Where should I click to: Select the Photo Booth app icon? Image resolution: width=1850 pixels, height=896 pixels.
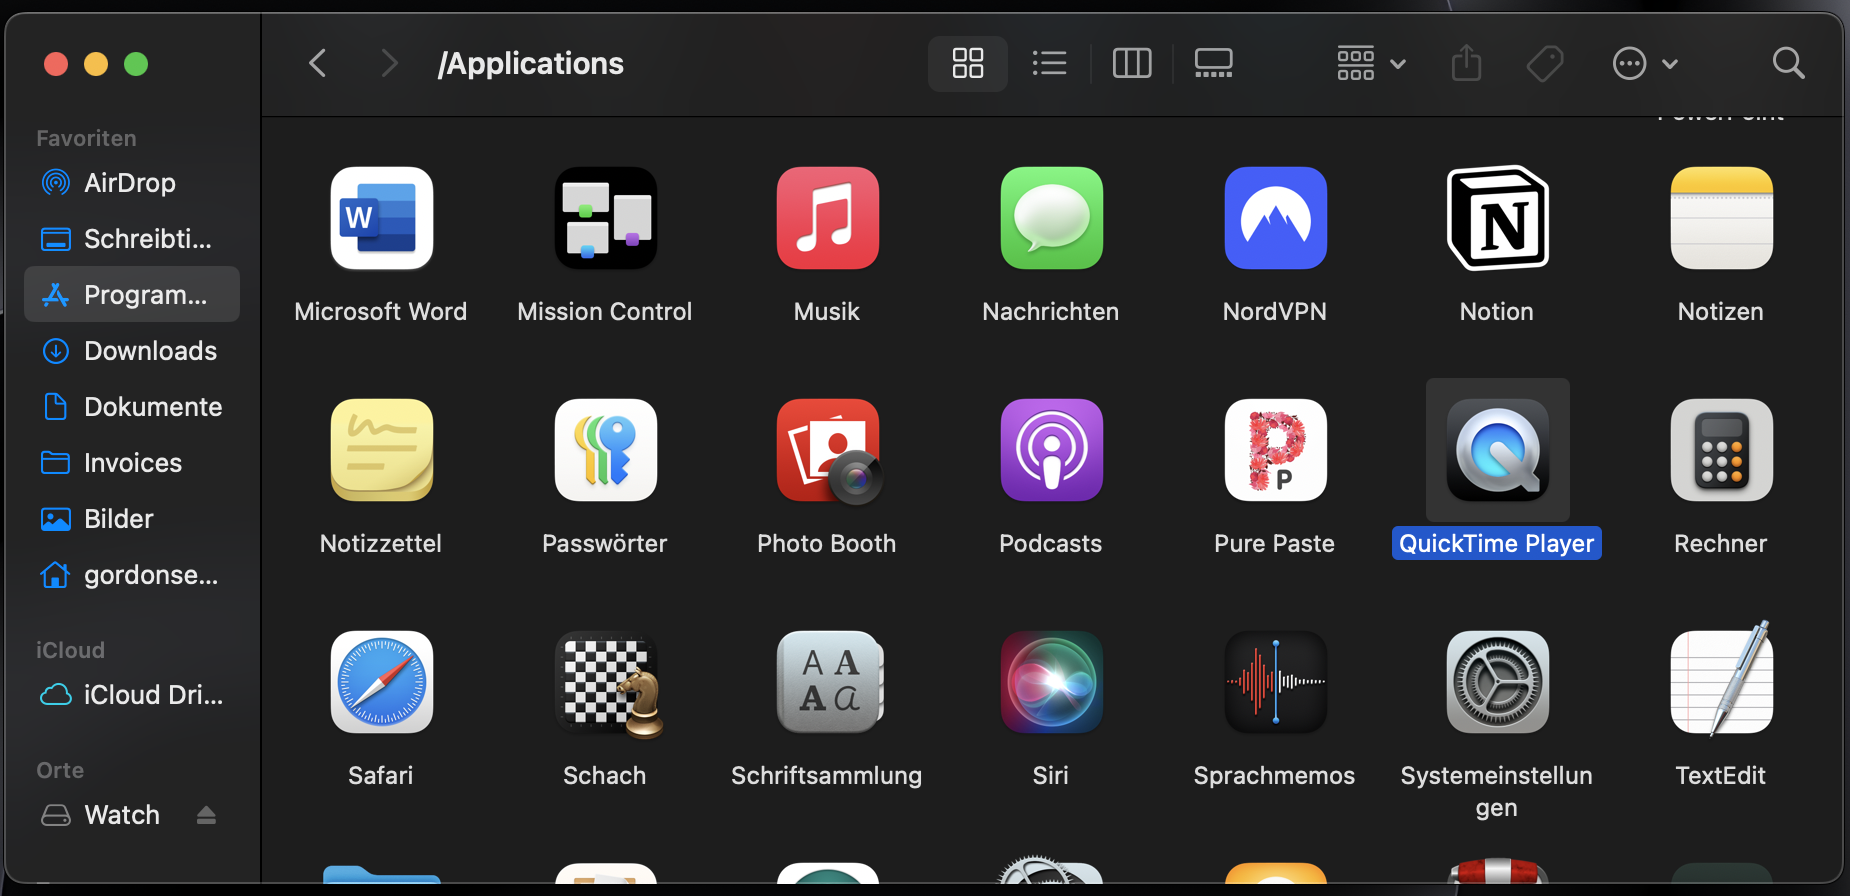pyautogui.click(x=829, y=451)
